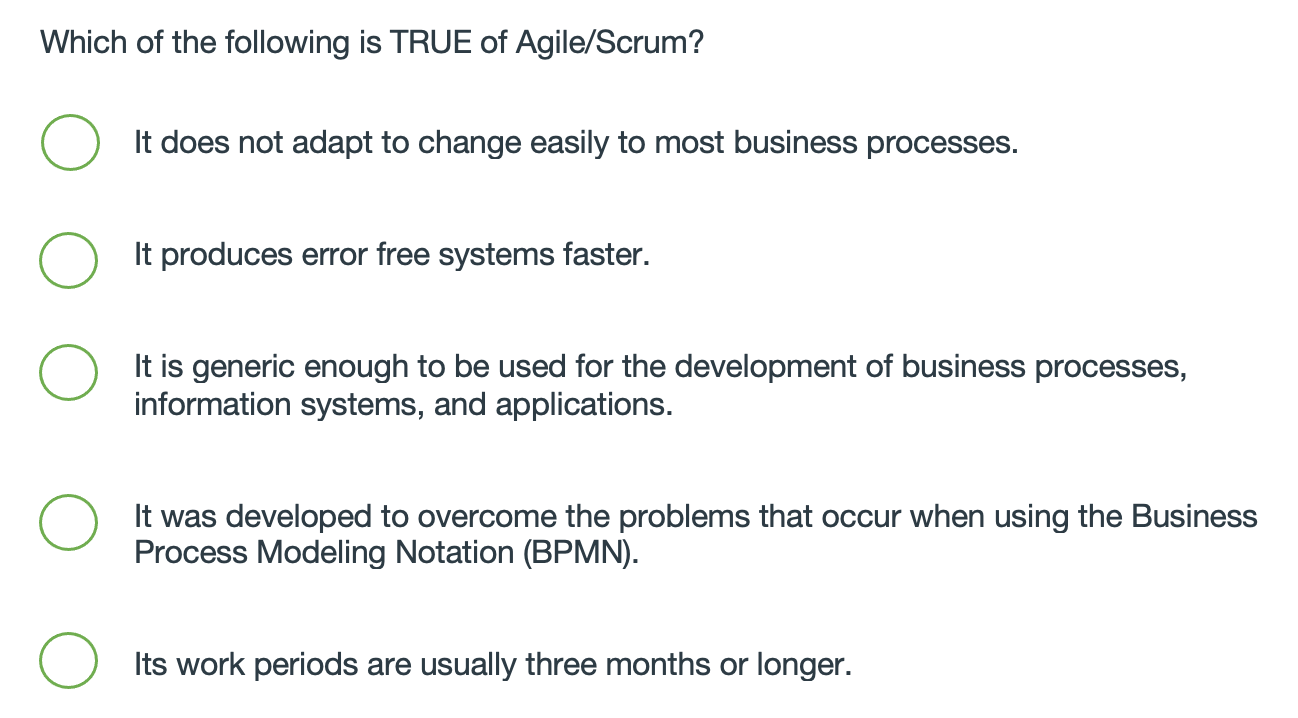Click the text 'It produces error free systems faster.'

(390, 255)
